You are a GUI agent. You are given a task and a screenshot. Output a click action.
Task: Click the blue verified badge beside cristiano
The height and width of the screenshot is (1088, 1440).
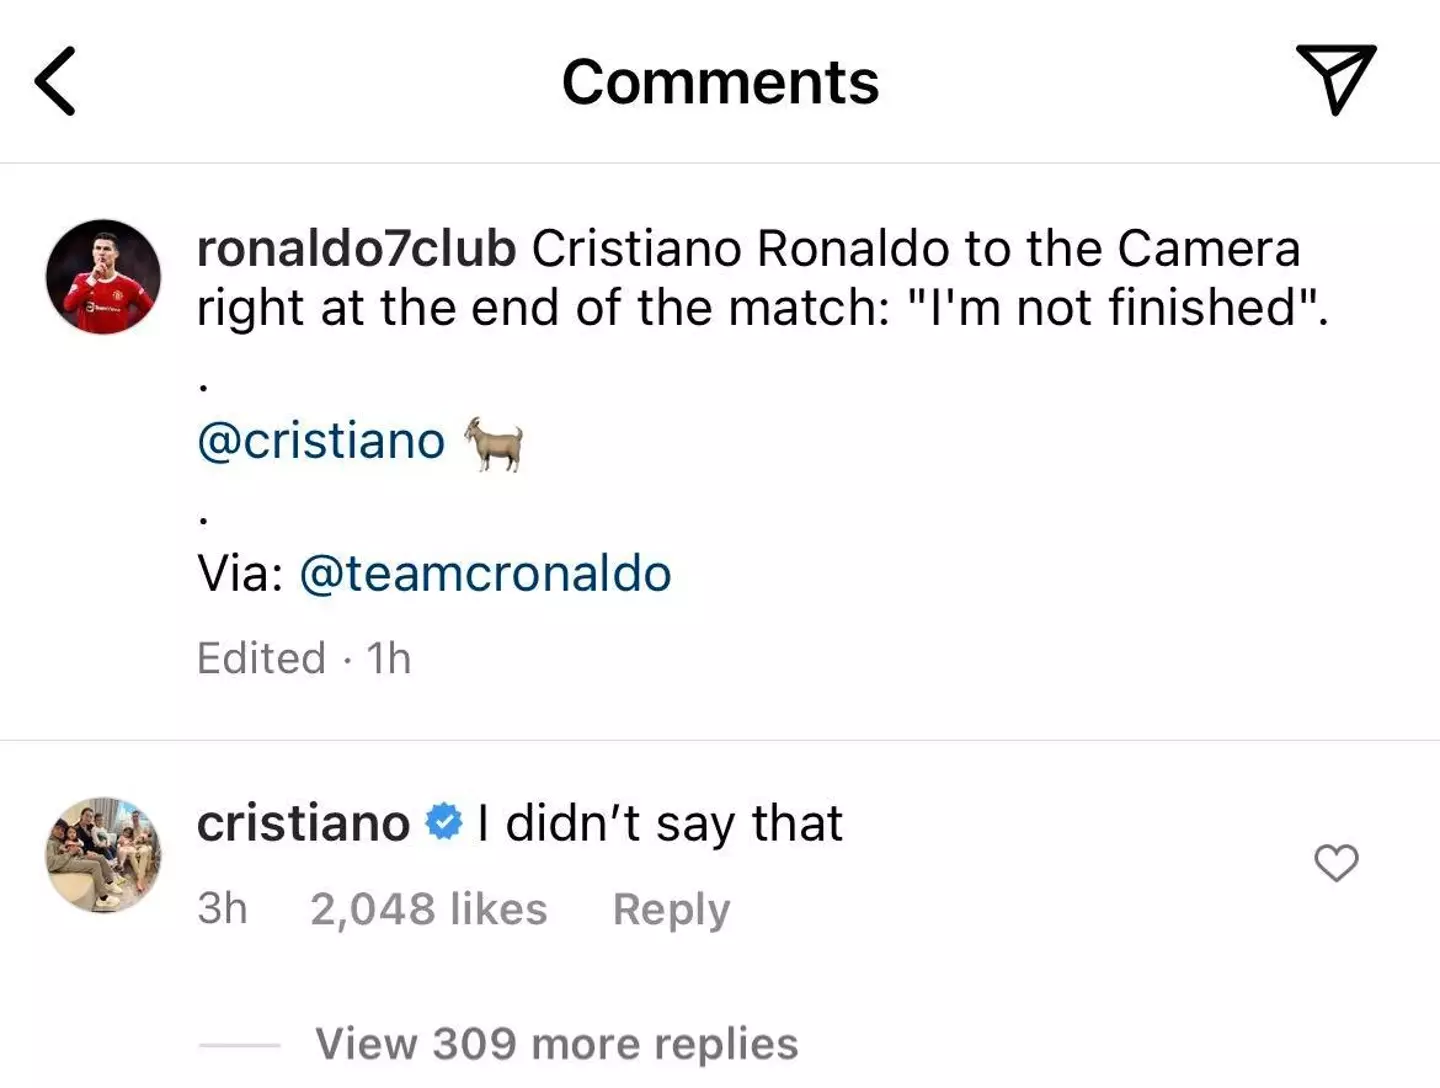(443, 823)
